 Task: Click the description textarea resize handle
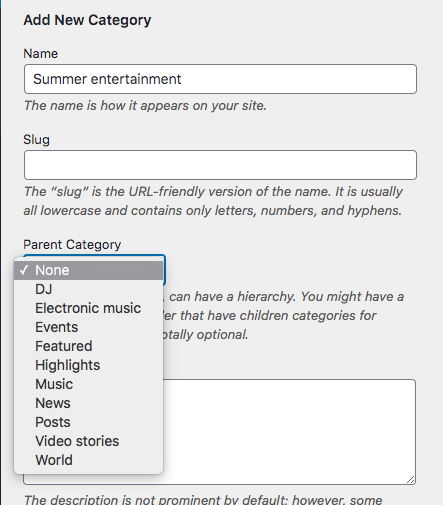point(411,480)
